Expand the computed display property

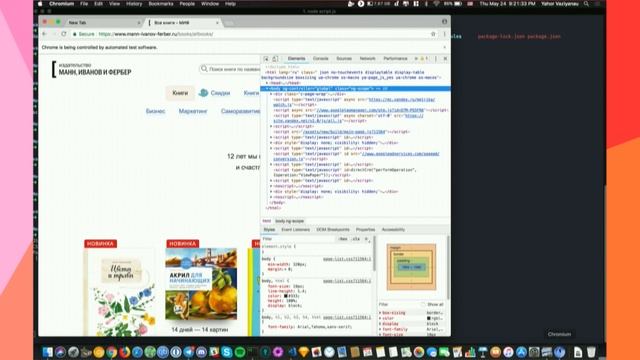point(380,324)
